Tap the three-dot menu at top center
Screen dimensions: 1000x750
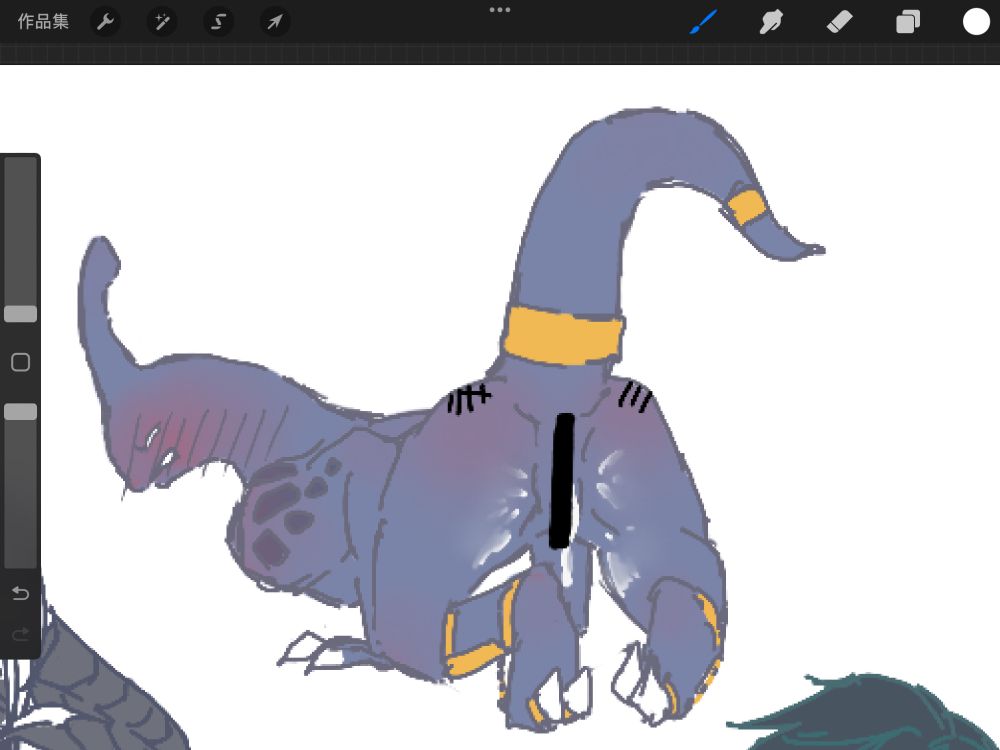click(x=499, y=10)
